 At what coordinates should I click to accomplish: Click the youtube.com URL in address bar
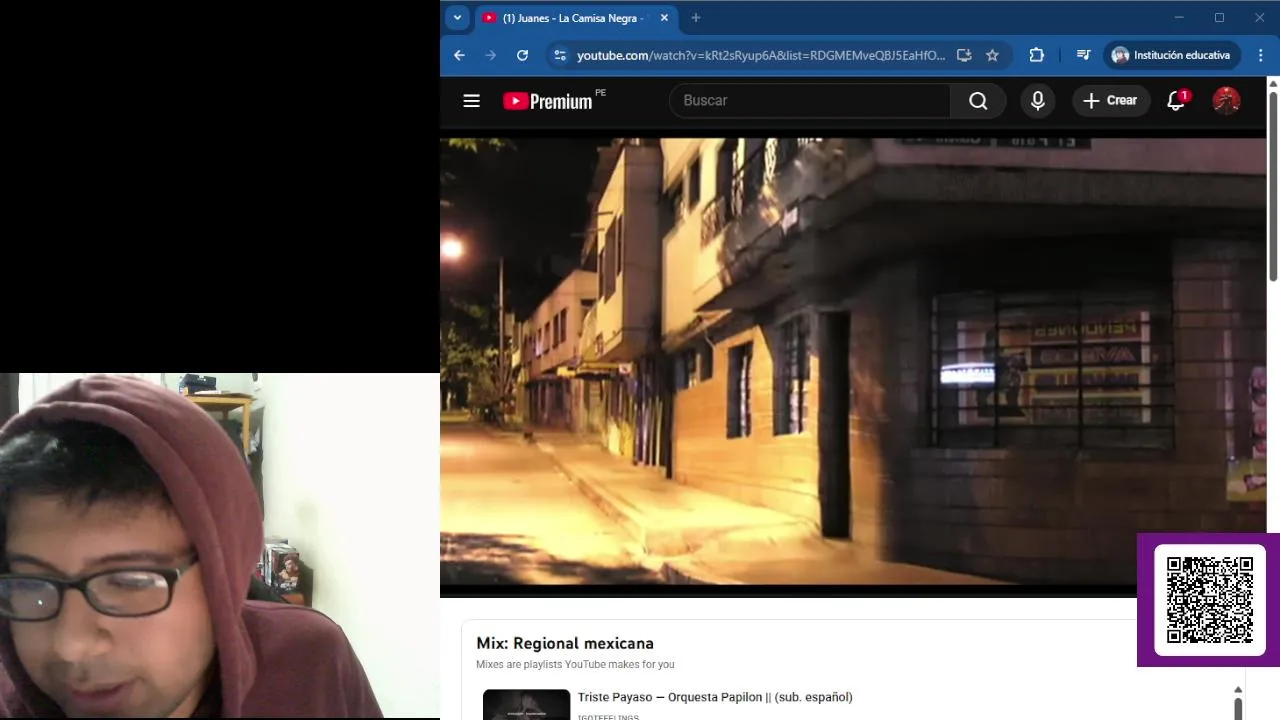tap(761, 55)
